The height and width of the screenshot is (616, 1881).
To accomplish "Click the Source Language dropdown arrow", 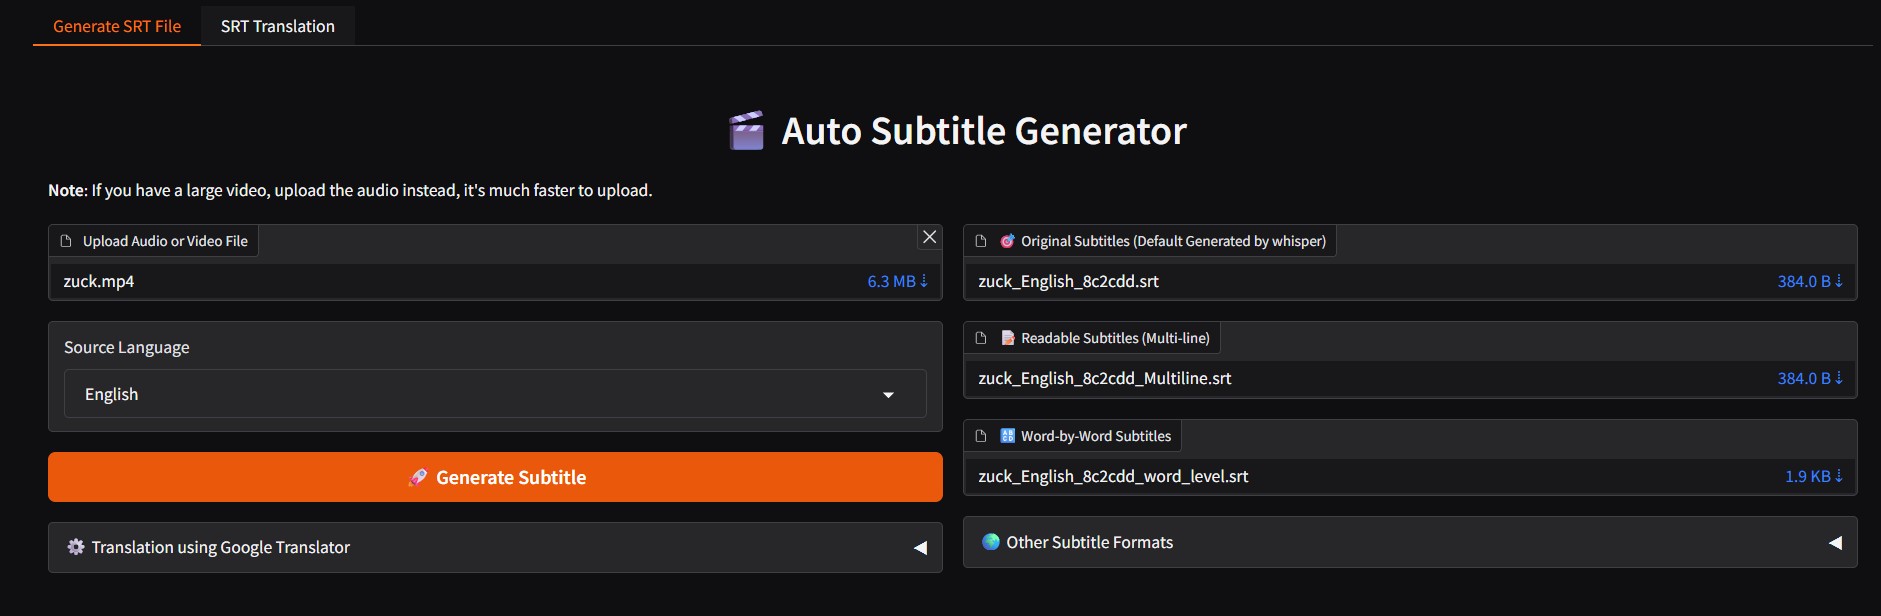I will [888, 395].
